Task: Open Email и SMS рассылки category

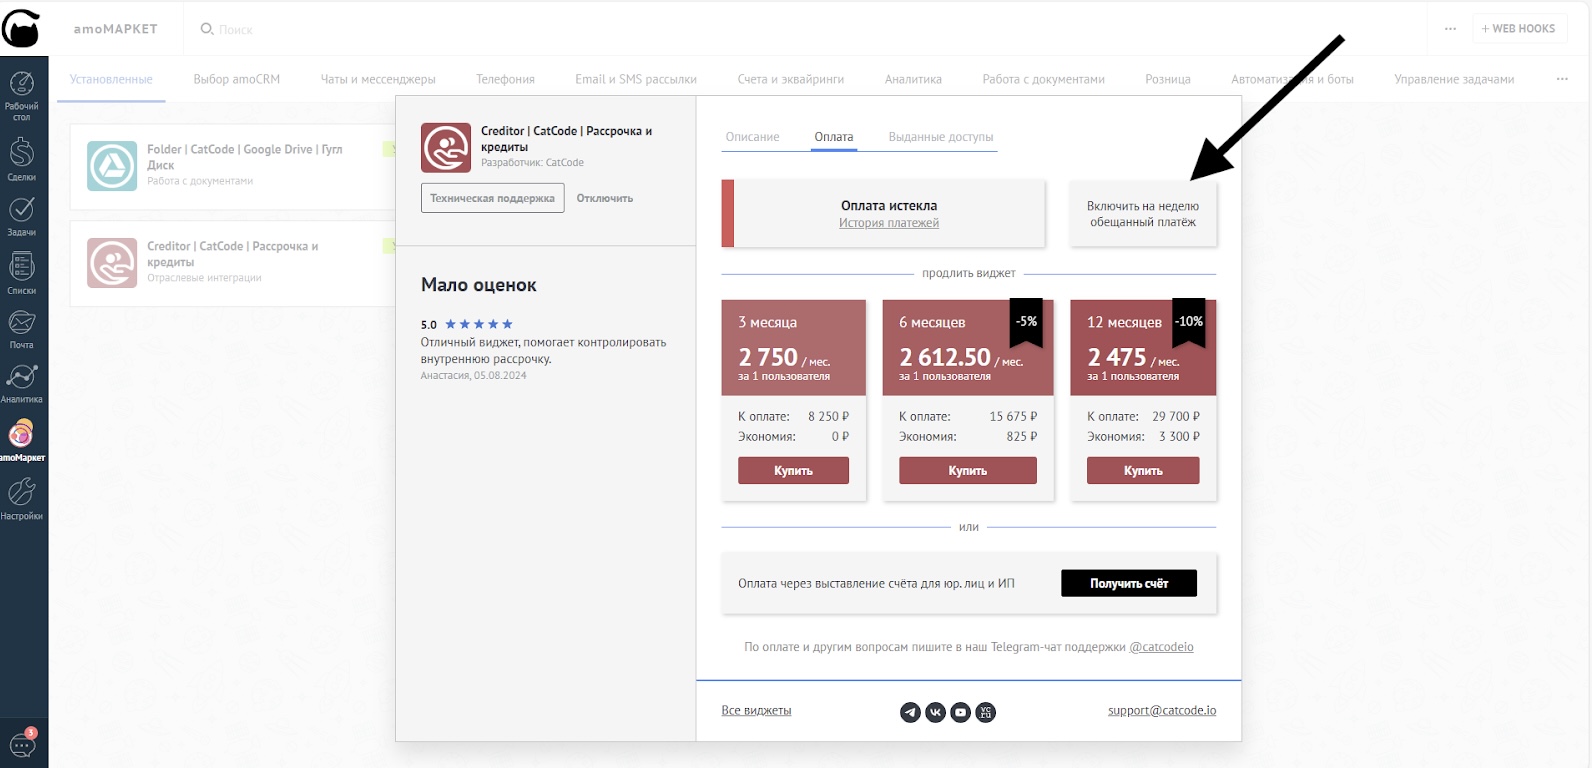Action: pyautogui.click(x=636, y=79)
